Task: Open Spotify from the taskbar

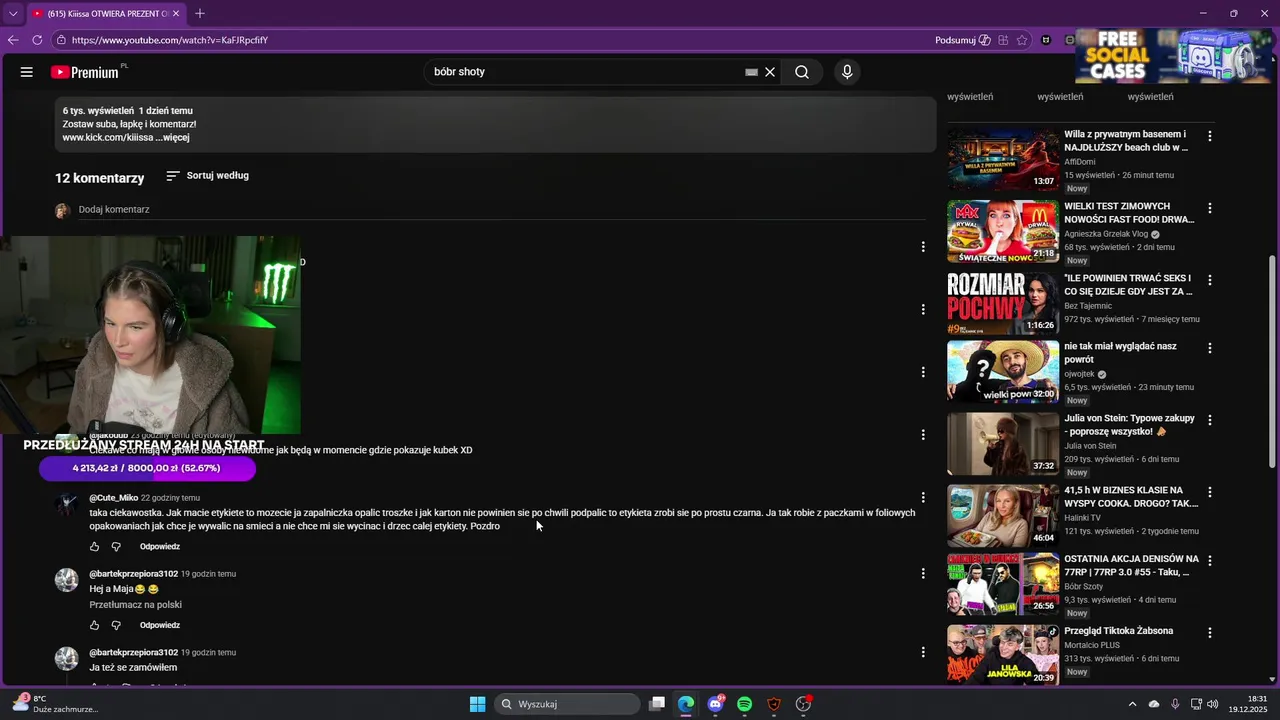Action: point(744,704)
